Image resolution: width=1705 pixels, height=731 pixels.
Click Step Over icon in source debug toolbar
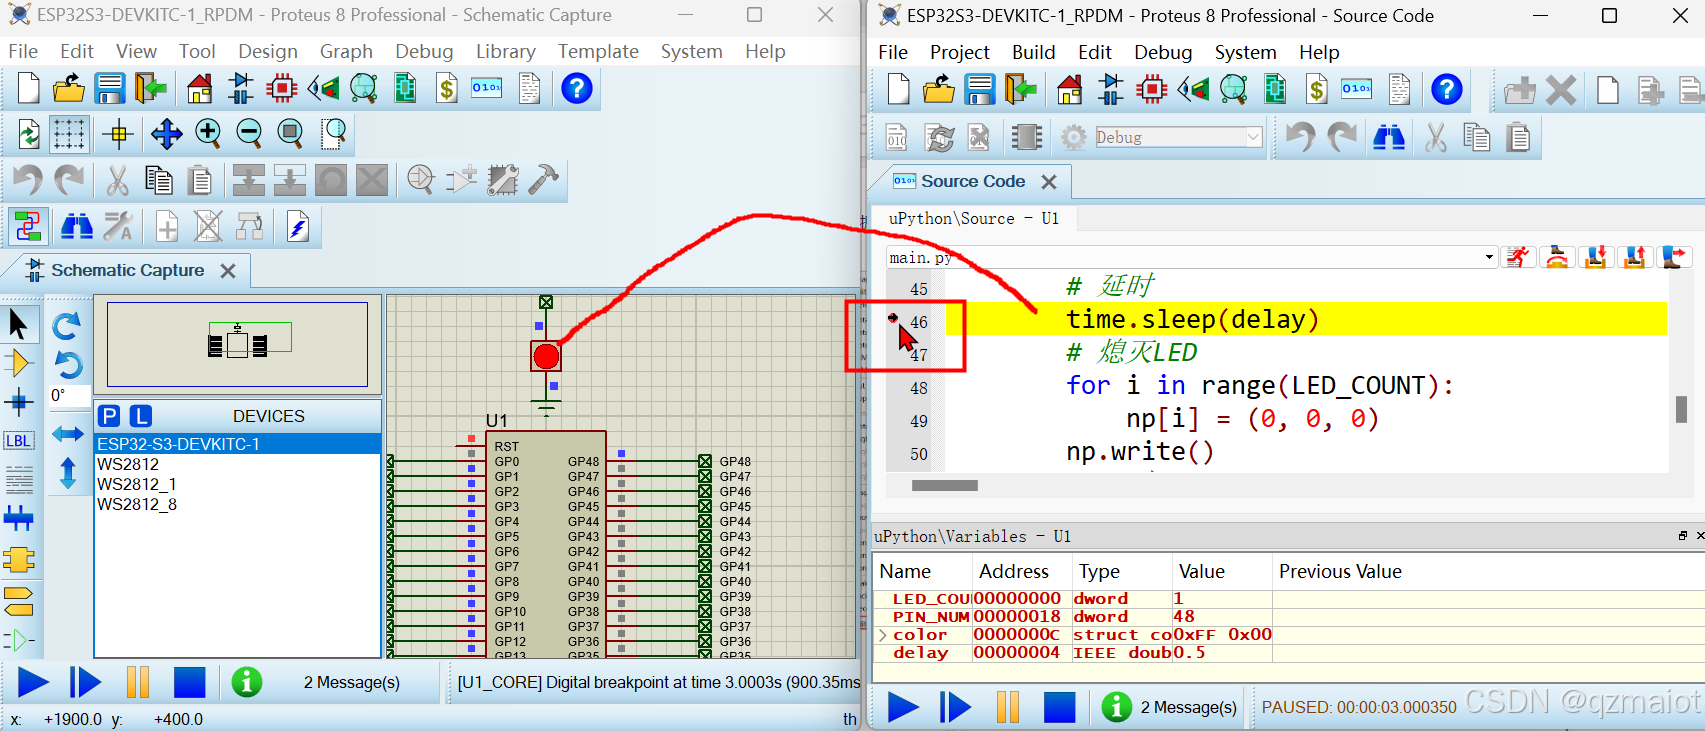click(1557, 257)
